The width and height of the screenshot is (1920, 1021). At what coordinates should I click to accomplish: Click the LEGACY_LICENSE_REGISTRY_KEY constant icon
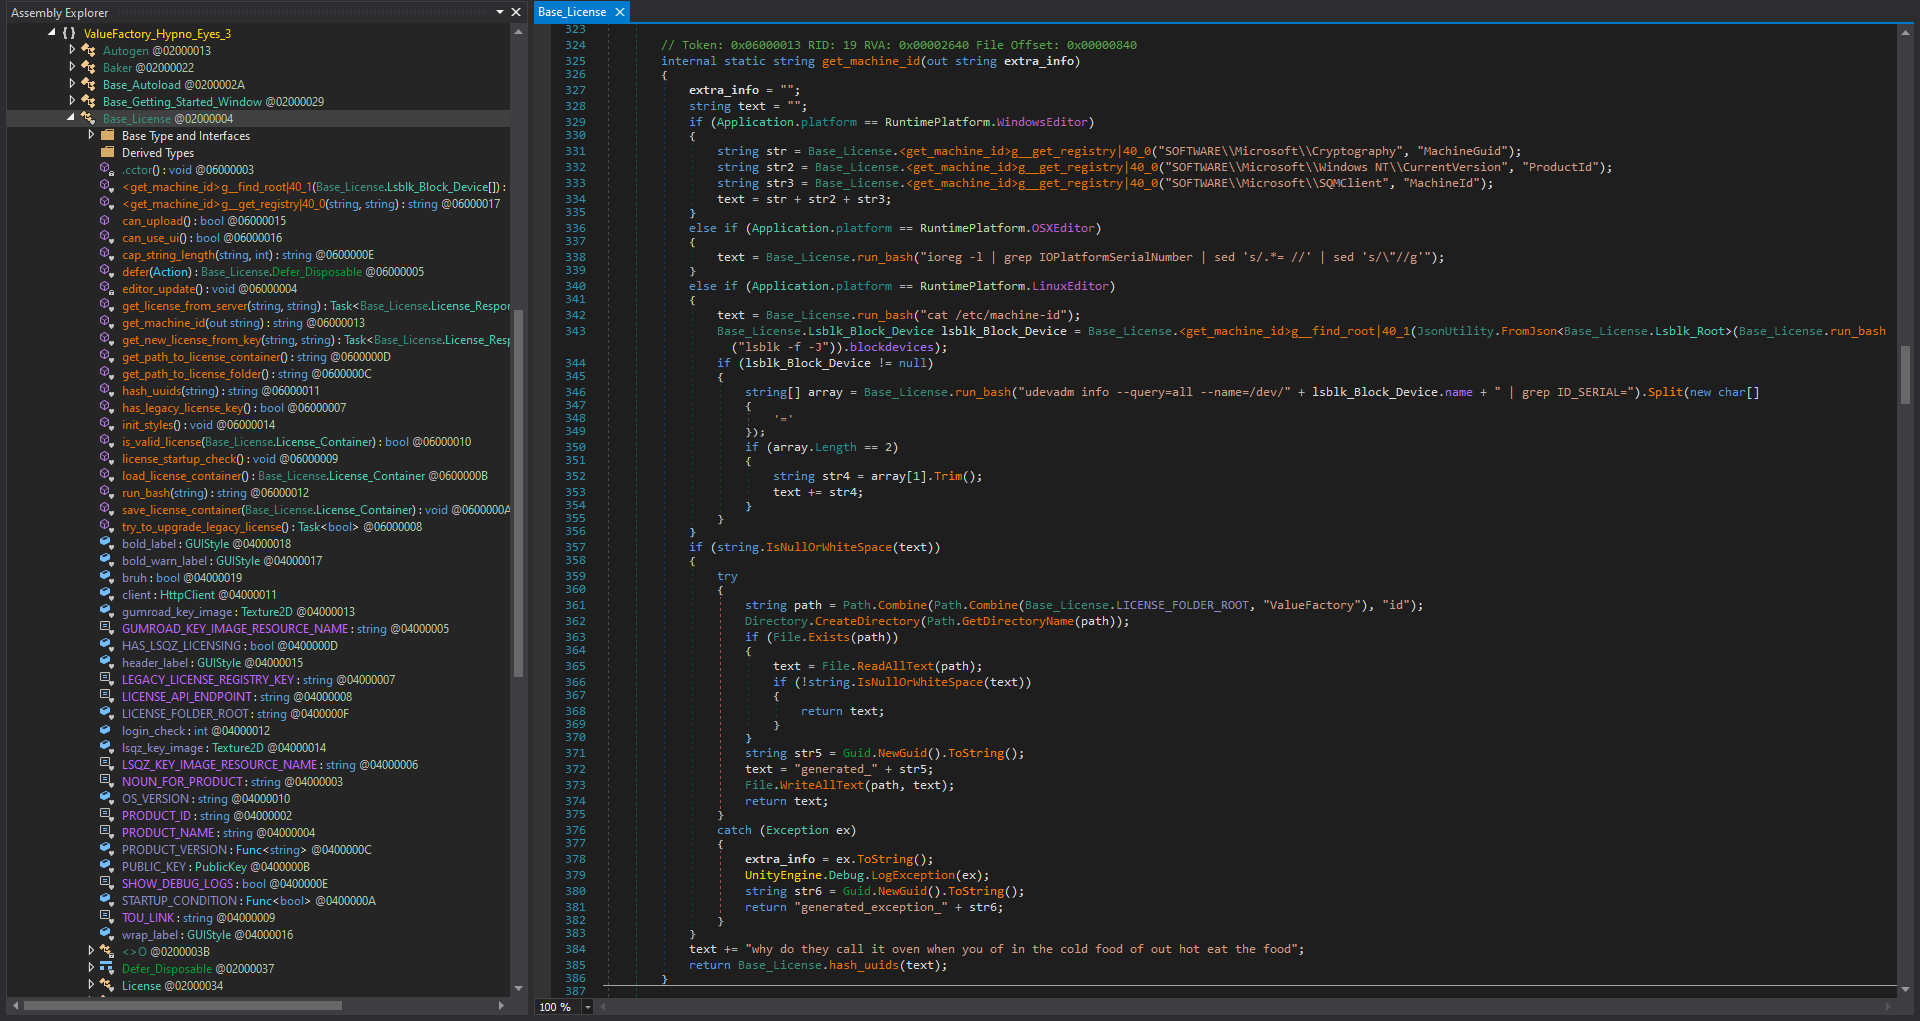pyautogui.click(x=107, y=679)
